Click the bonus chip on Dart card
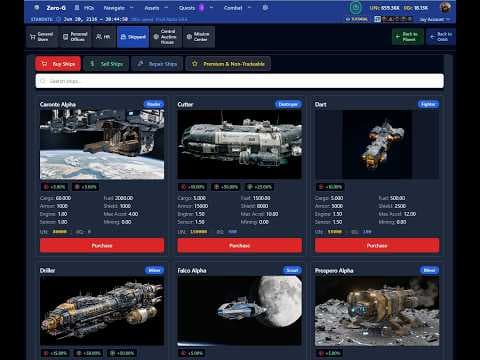This screenshot has height=360, width=480. click(x=330, y=187)
